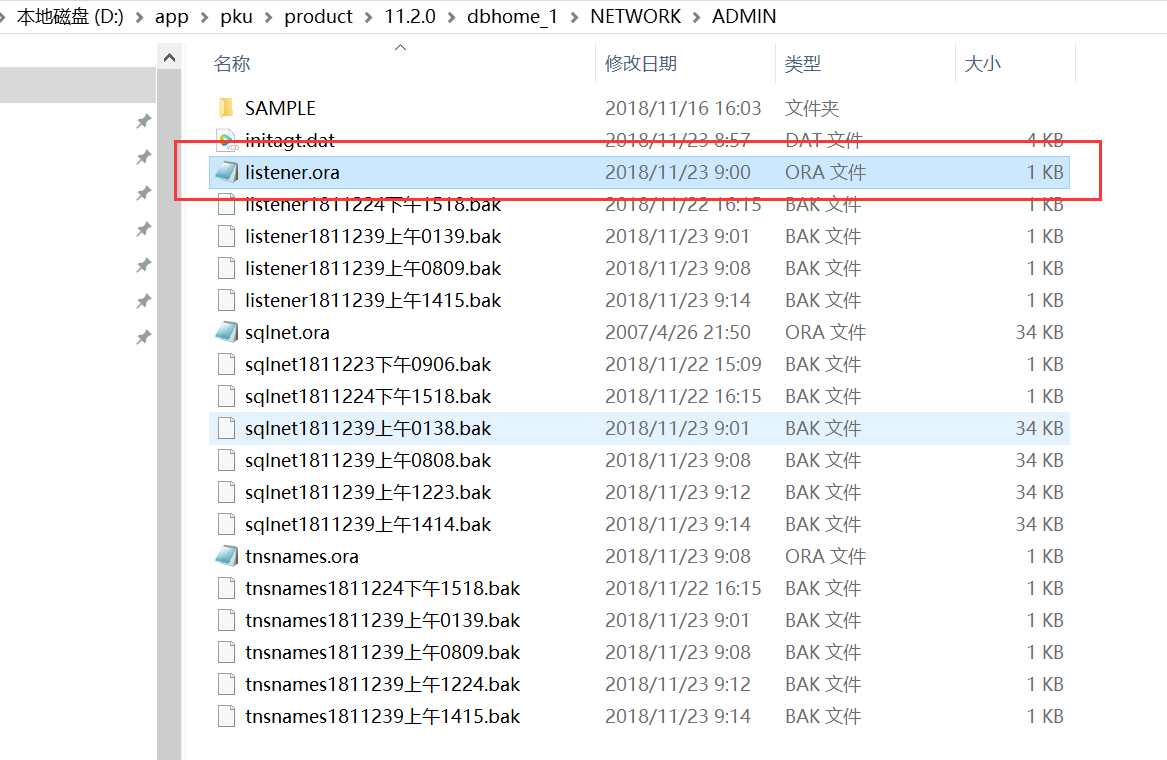Click the sqlnet1811239上午1223.bak file icon
Viewport: 1167px width, 760px height.
click(x=226, y=493)
